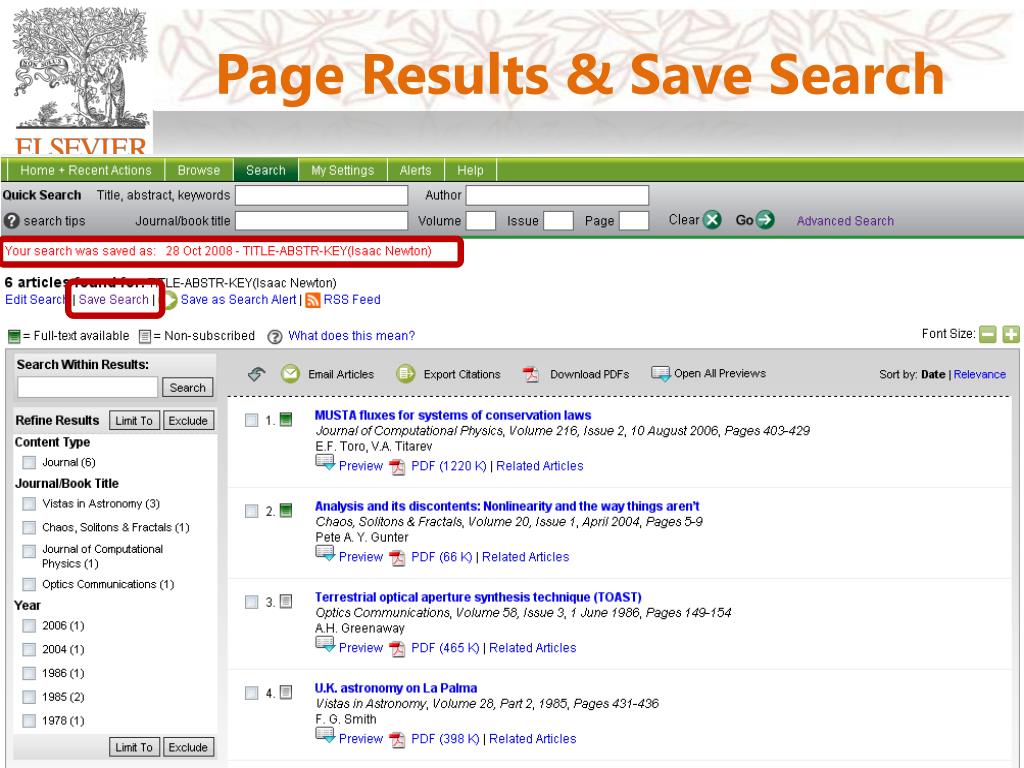Image resolution: width=1024 pixels, height=768 pixels.
Task: Open the Terrestrial optical aperture synthesis technique title
Action: click(478, 597)
